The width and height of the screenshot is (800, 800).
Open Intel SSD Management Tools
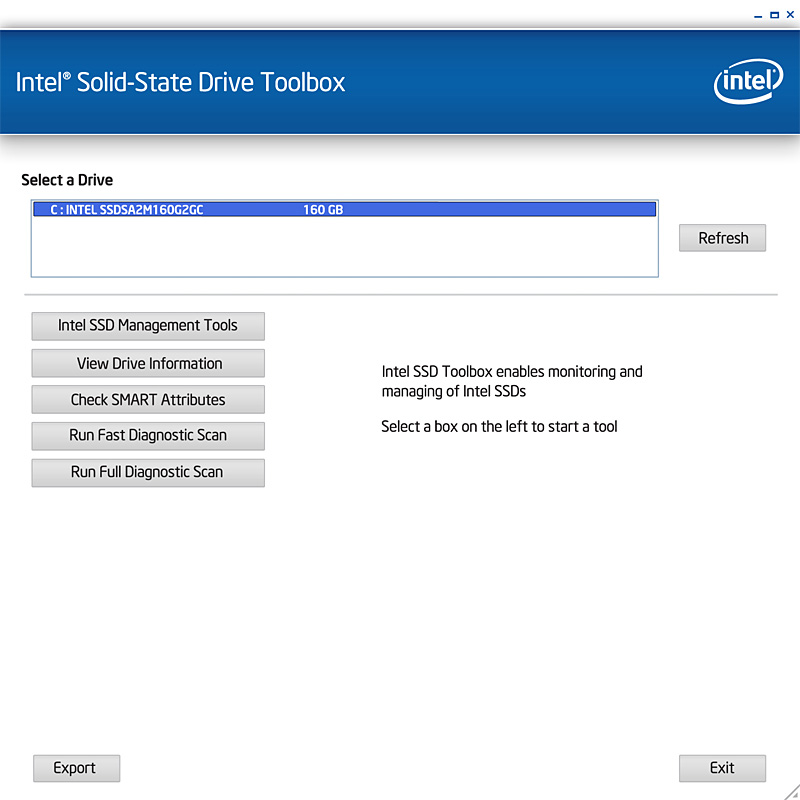(x=148, y=326)
